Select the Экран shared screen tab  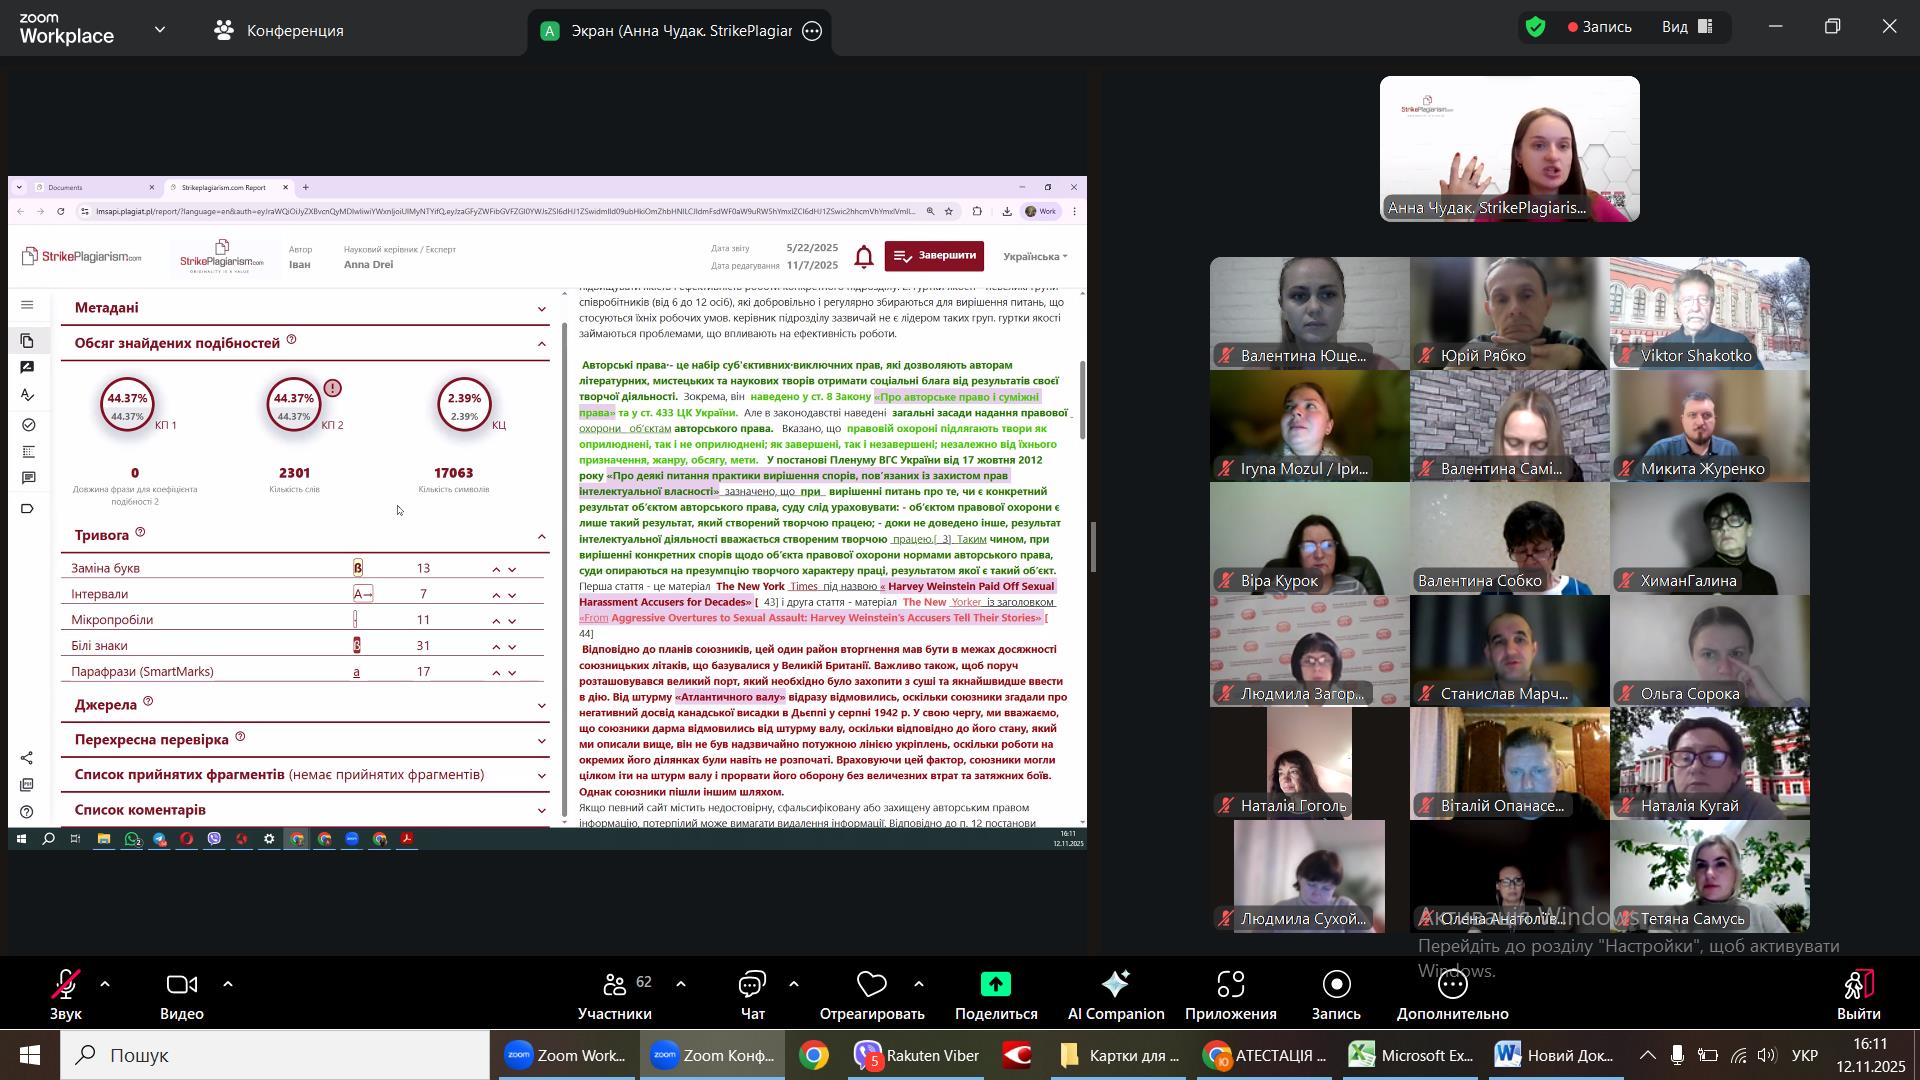(680, 31)
